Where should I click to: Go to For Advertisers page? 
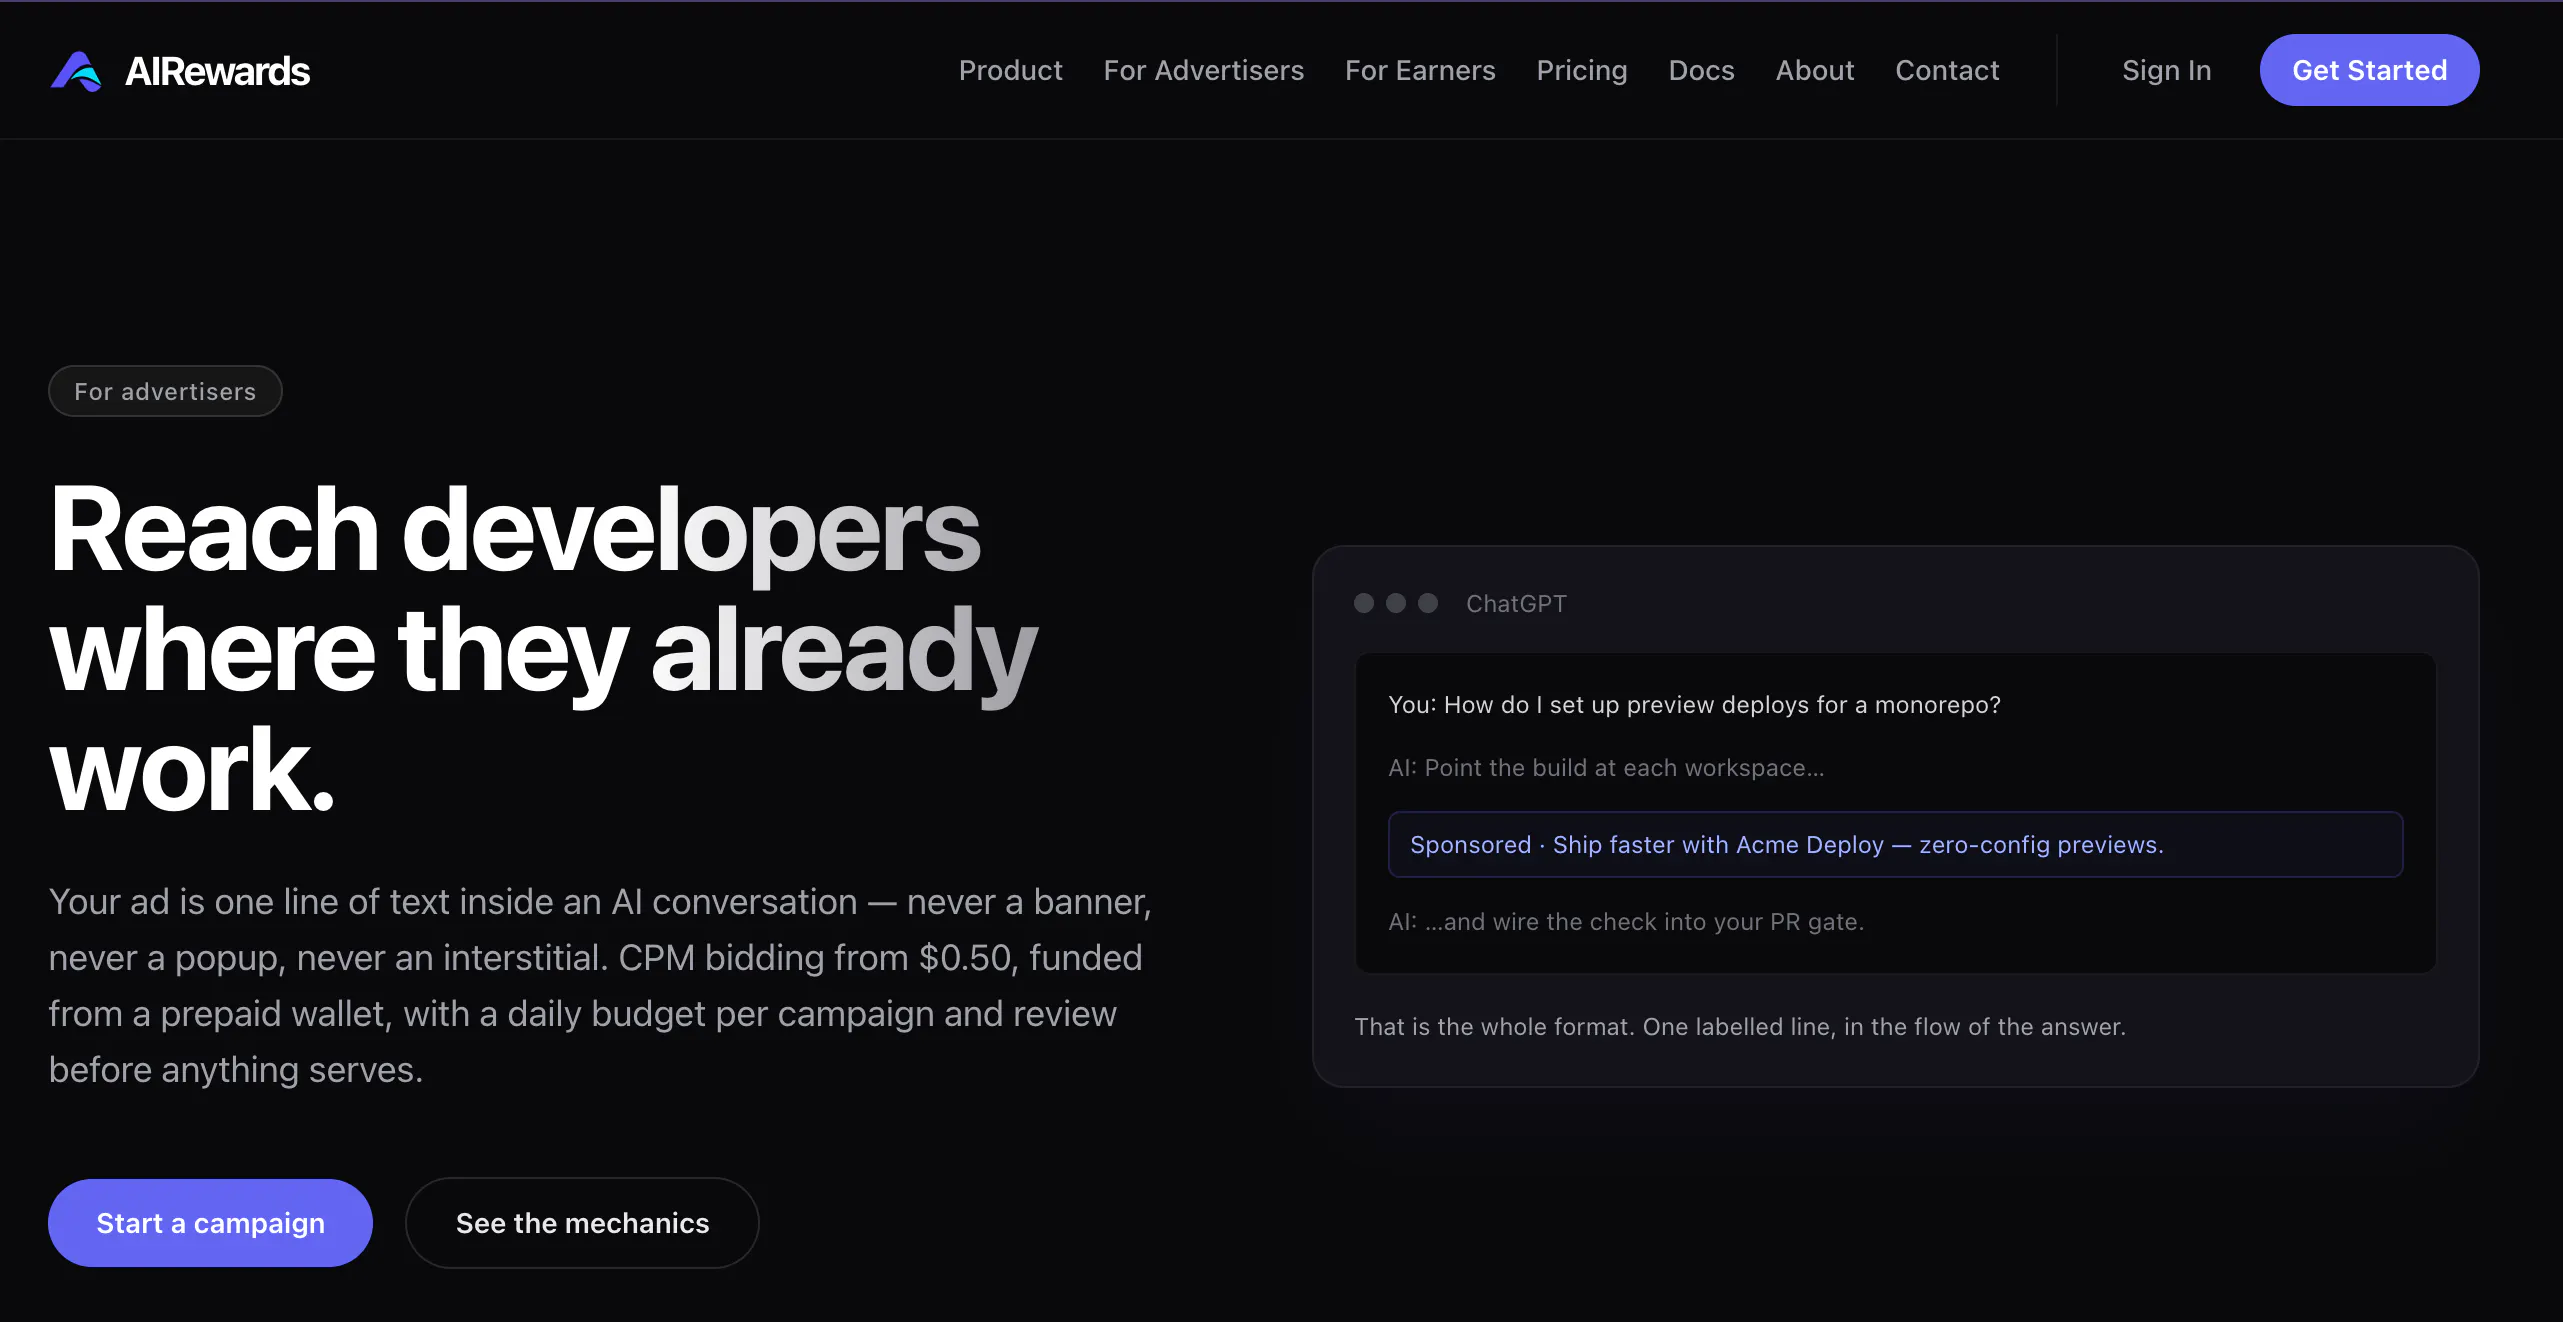1203,70
